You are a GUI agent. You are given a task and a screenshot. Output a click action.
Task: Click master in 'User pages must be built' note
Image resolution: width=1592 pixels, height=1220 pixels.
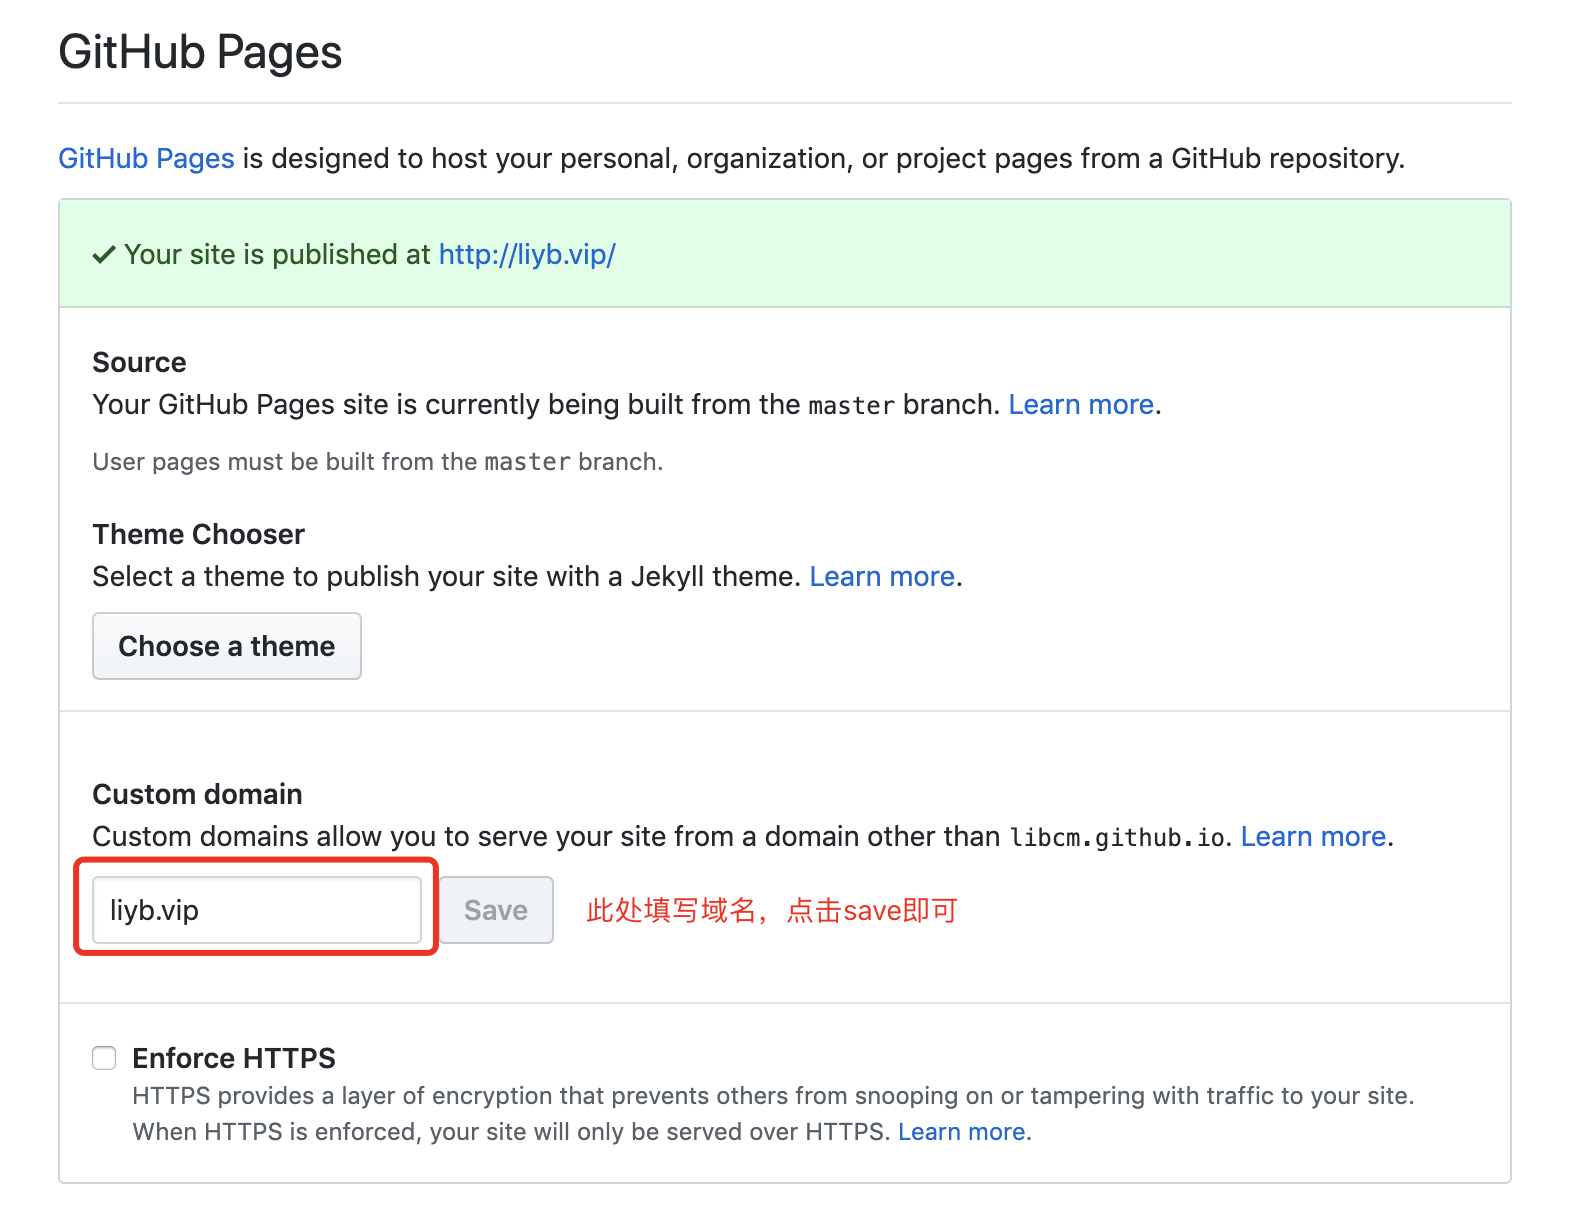point(527,462)
